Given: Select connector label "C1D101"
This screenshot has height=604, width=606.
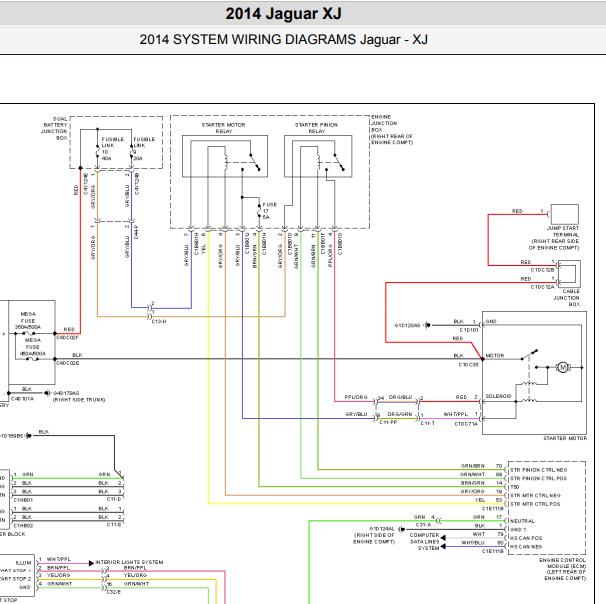Looking at the screenshot, I should 469,330.
